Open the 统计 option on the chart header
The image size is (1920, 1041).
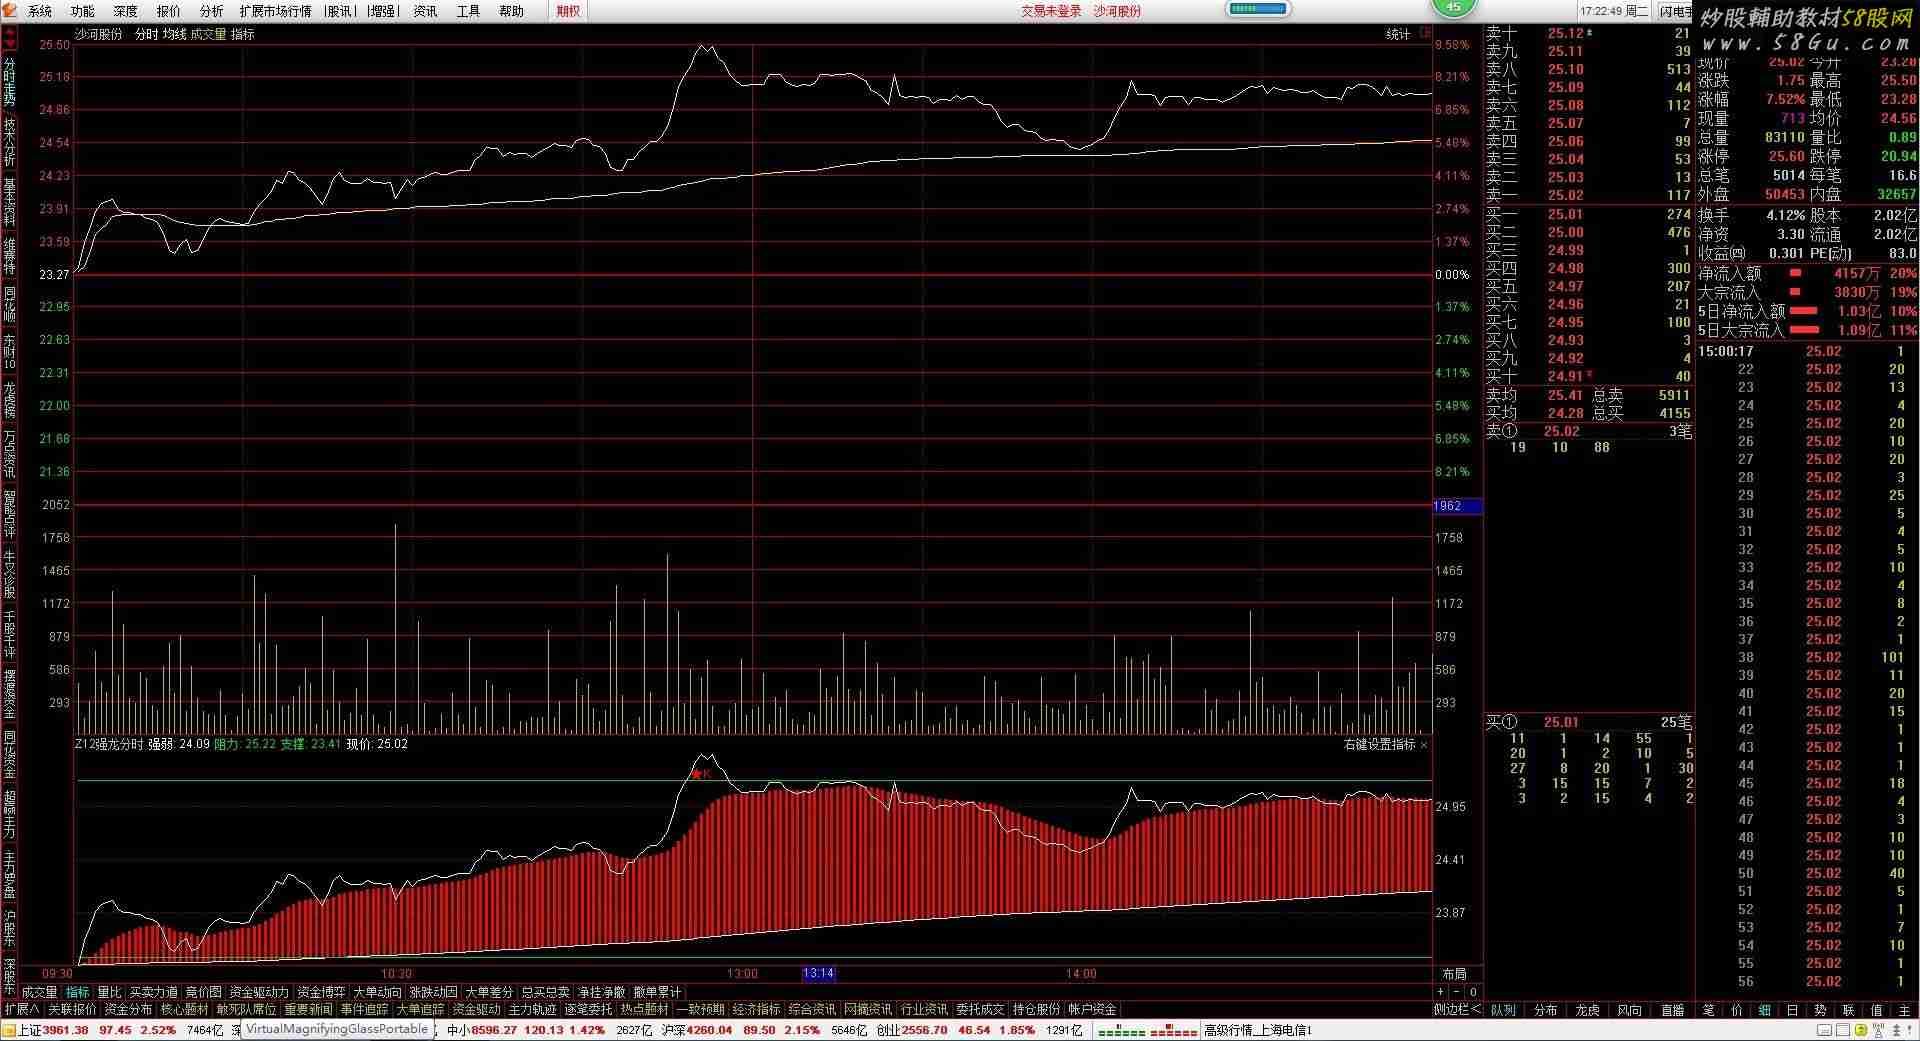coord(1398,34)
